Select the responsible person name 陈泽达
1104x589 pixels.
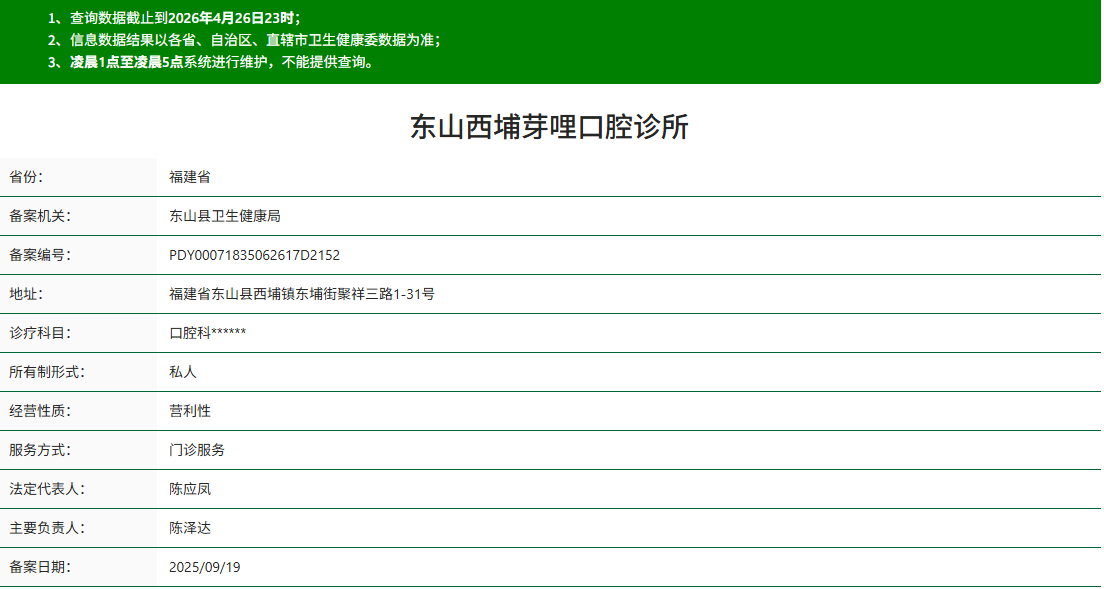(x=190, y=528)
